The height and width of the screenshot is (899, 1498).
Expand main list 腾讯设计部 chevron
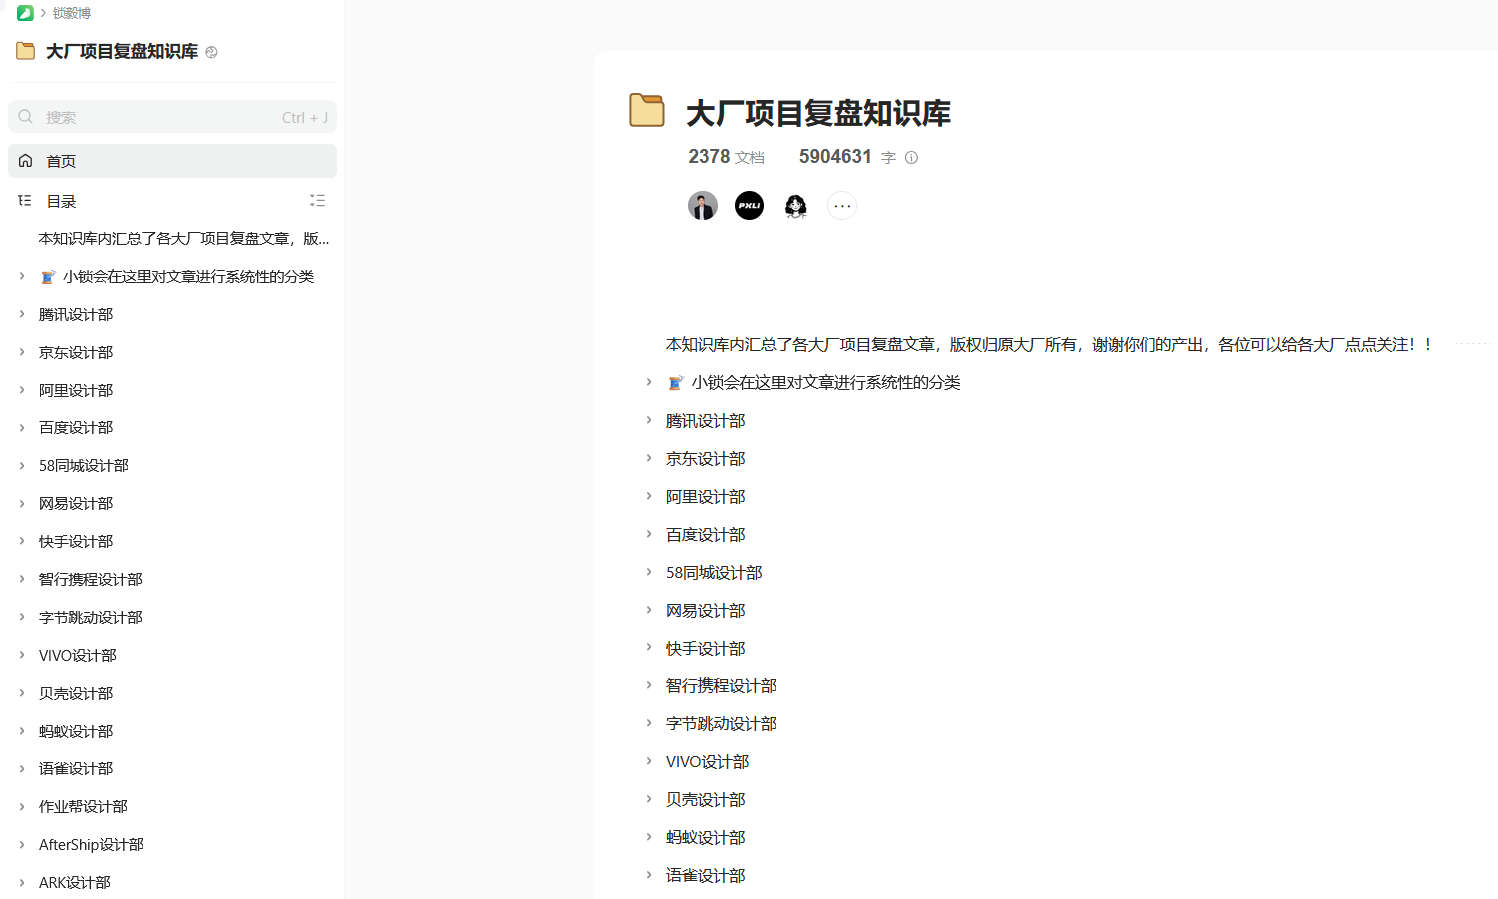(x=649, y=420)
